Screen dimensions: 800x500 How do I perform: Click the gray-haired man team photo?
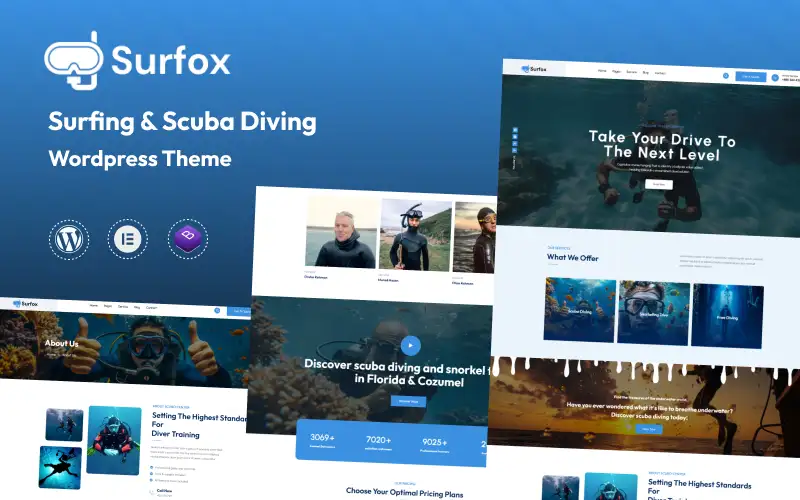[342, 233]
